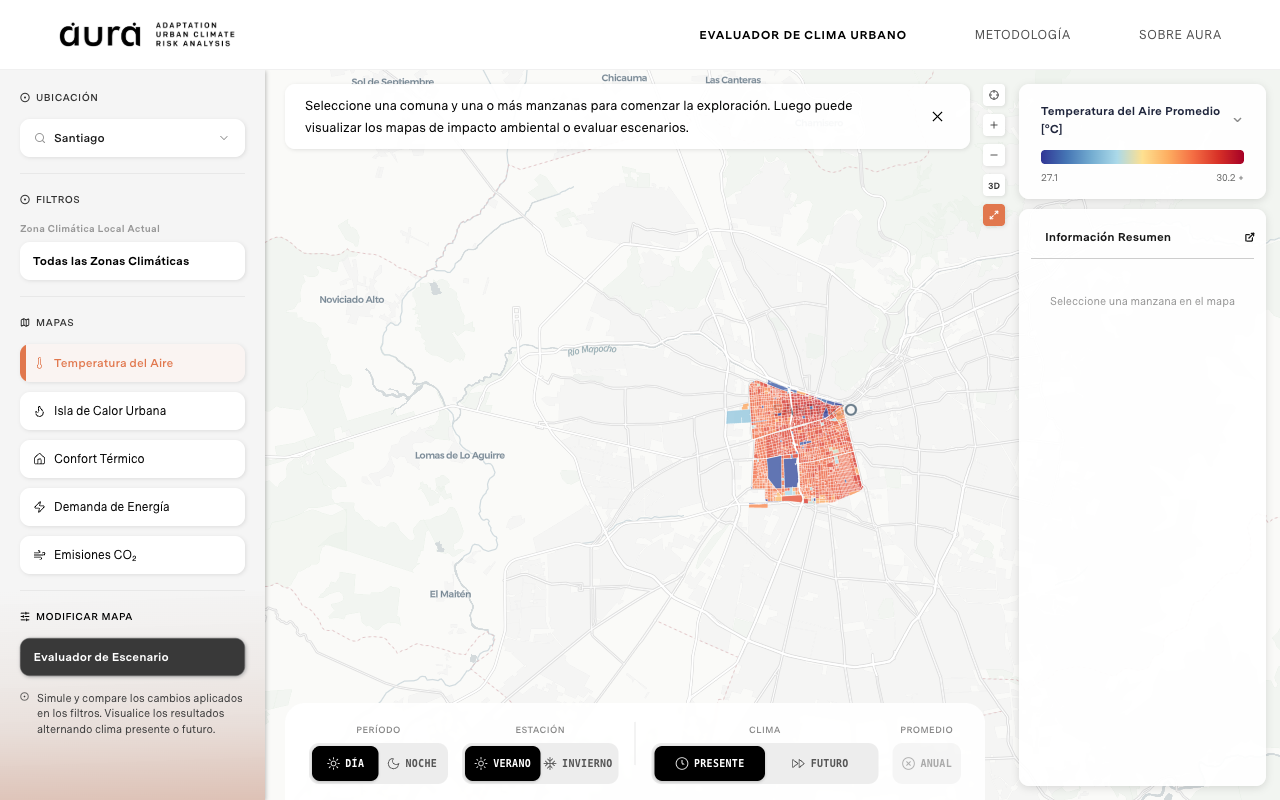This screenshot has height=800, width=1280.
Task: Click the locate/recenter map icon
Action: coord(994,95)
